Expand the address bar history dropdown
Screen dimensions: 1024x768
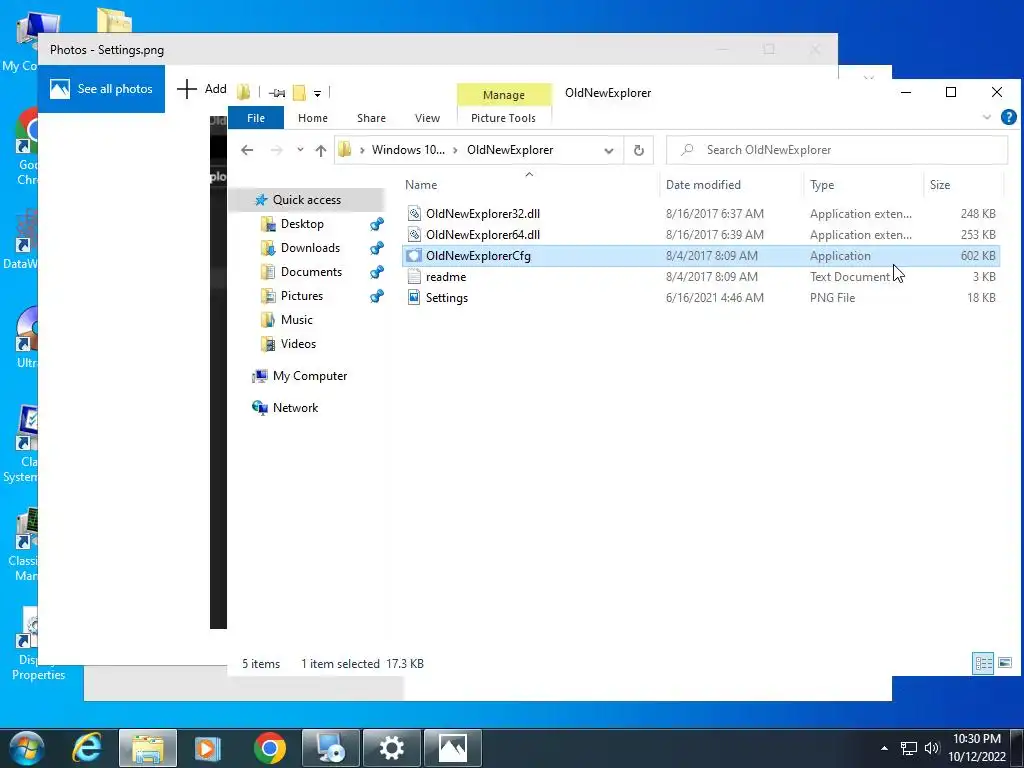[x=609, y=150]
